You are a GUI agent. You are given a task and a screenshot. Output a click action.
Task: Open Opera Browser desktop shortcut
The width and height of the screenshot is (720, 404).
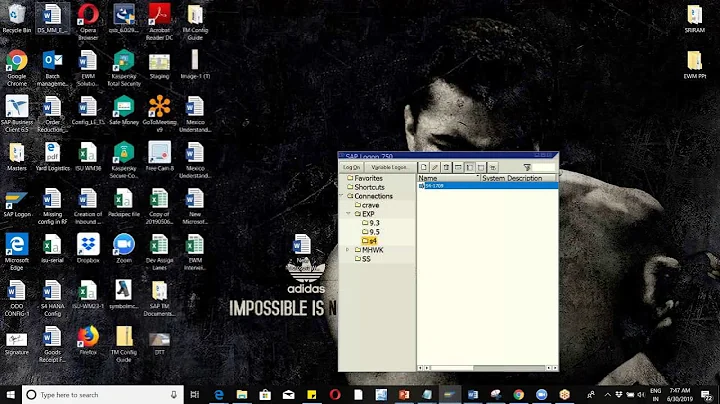pyautogui.click(x=88, y=22)
